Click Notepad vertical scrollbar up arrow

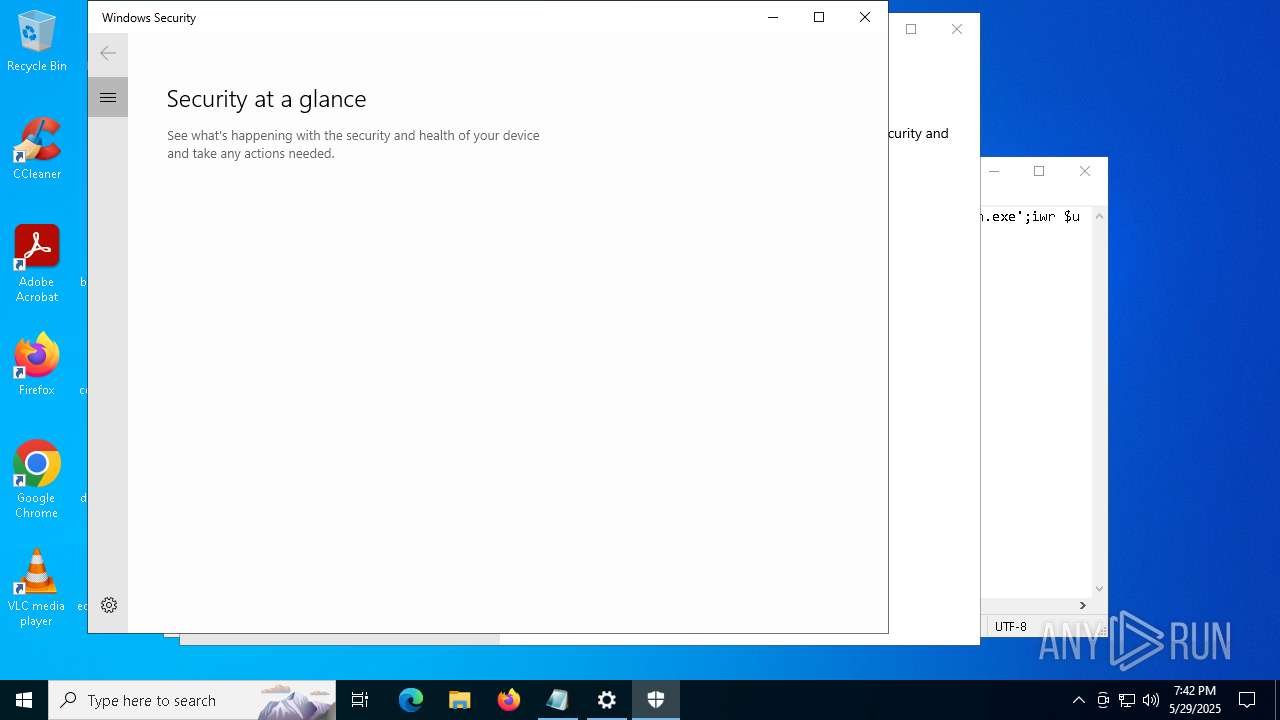(x=1099, y=216)
